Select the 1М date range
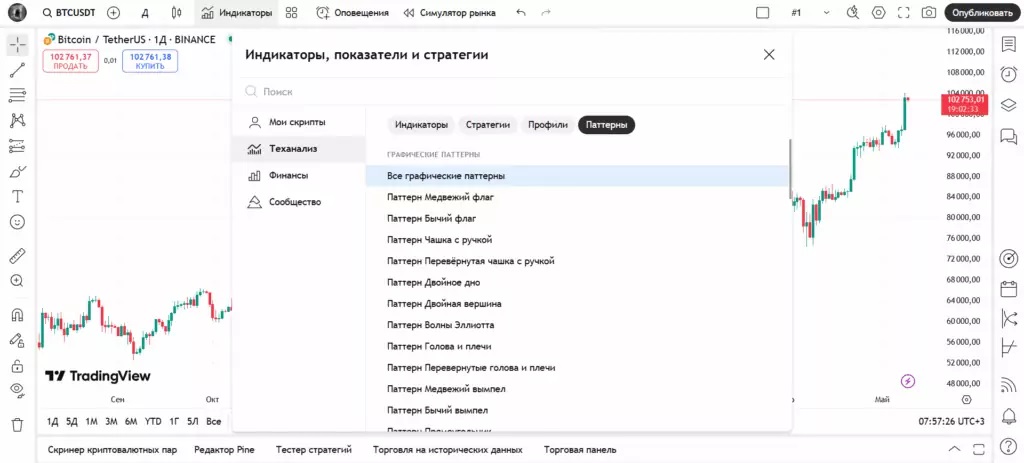 pyautogui.click(x=91, y=422)
